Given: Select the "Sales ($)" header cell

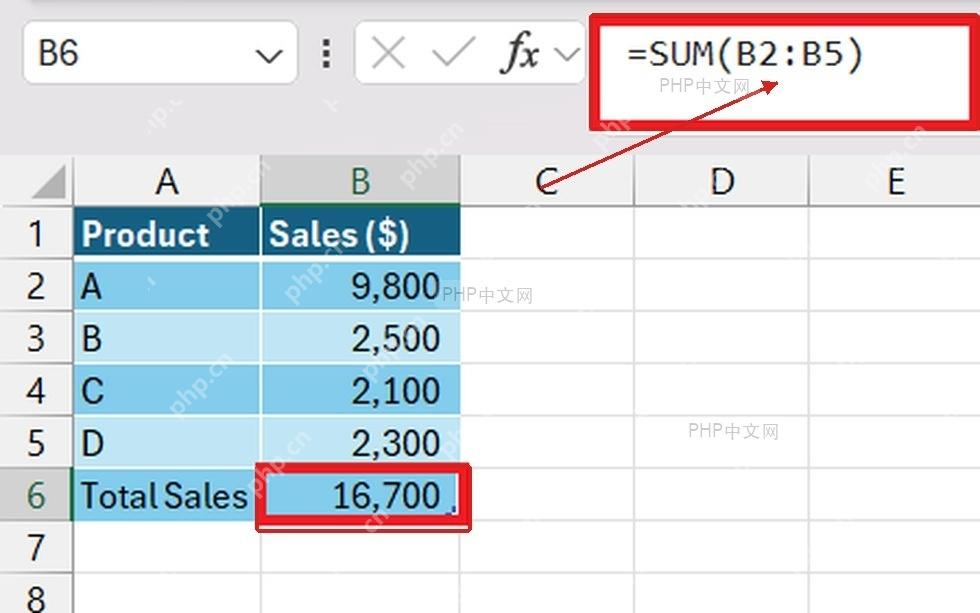Looking at the screenshot, I should pos(361,233).
